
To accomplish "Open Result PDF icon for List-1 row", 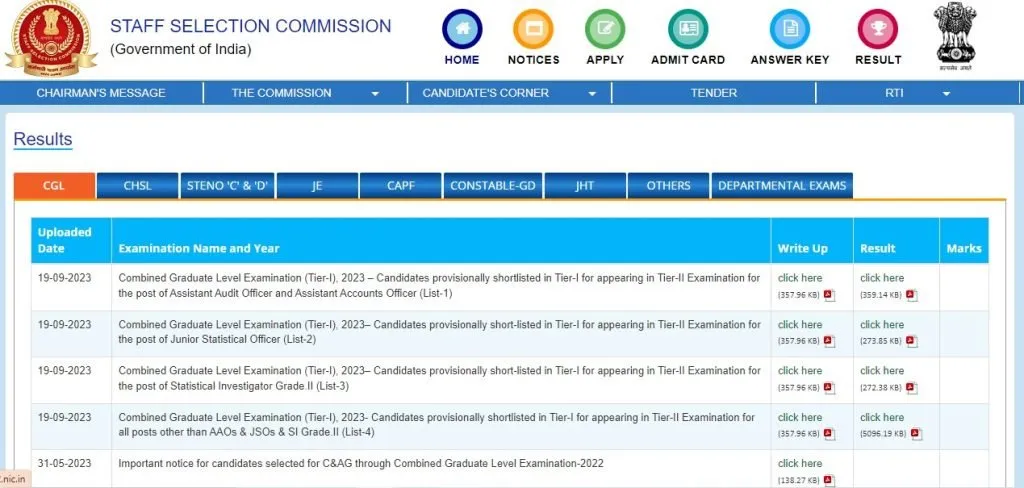I will tap(911, 295).
